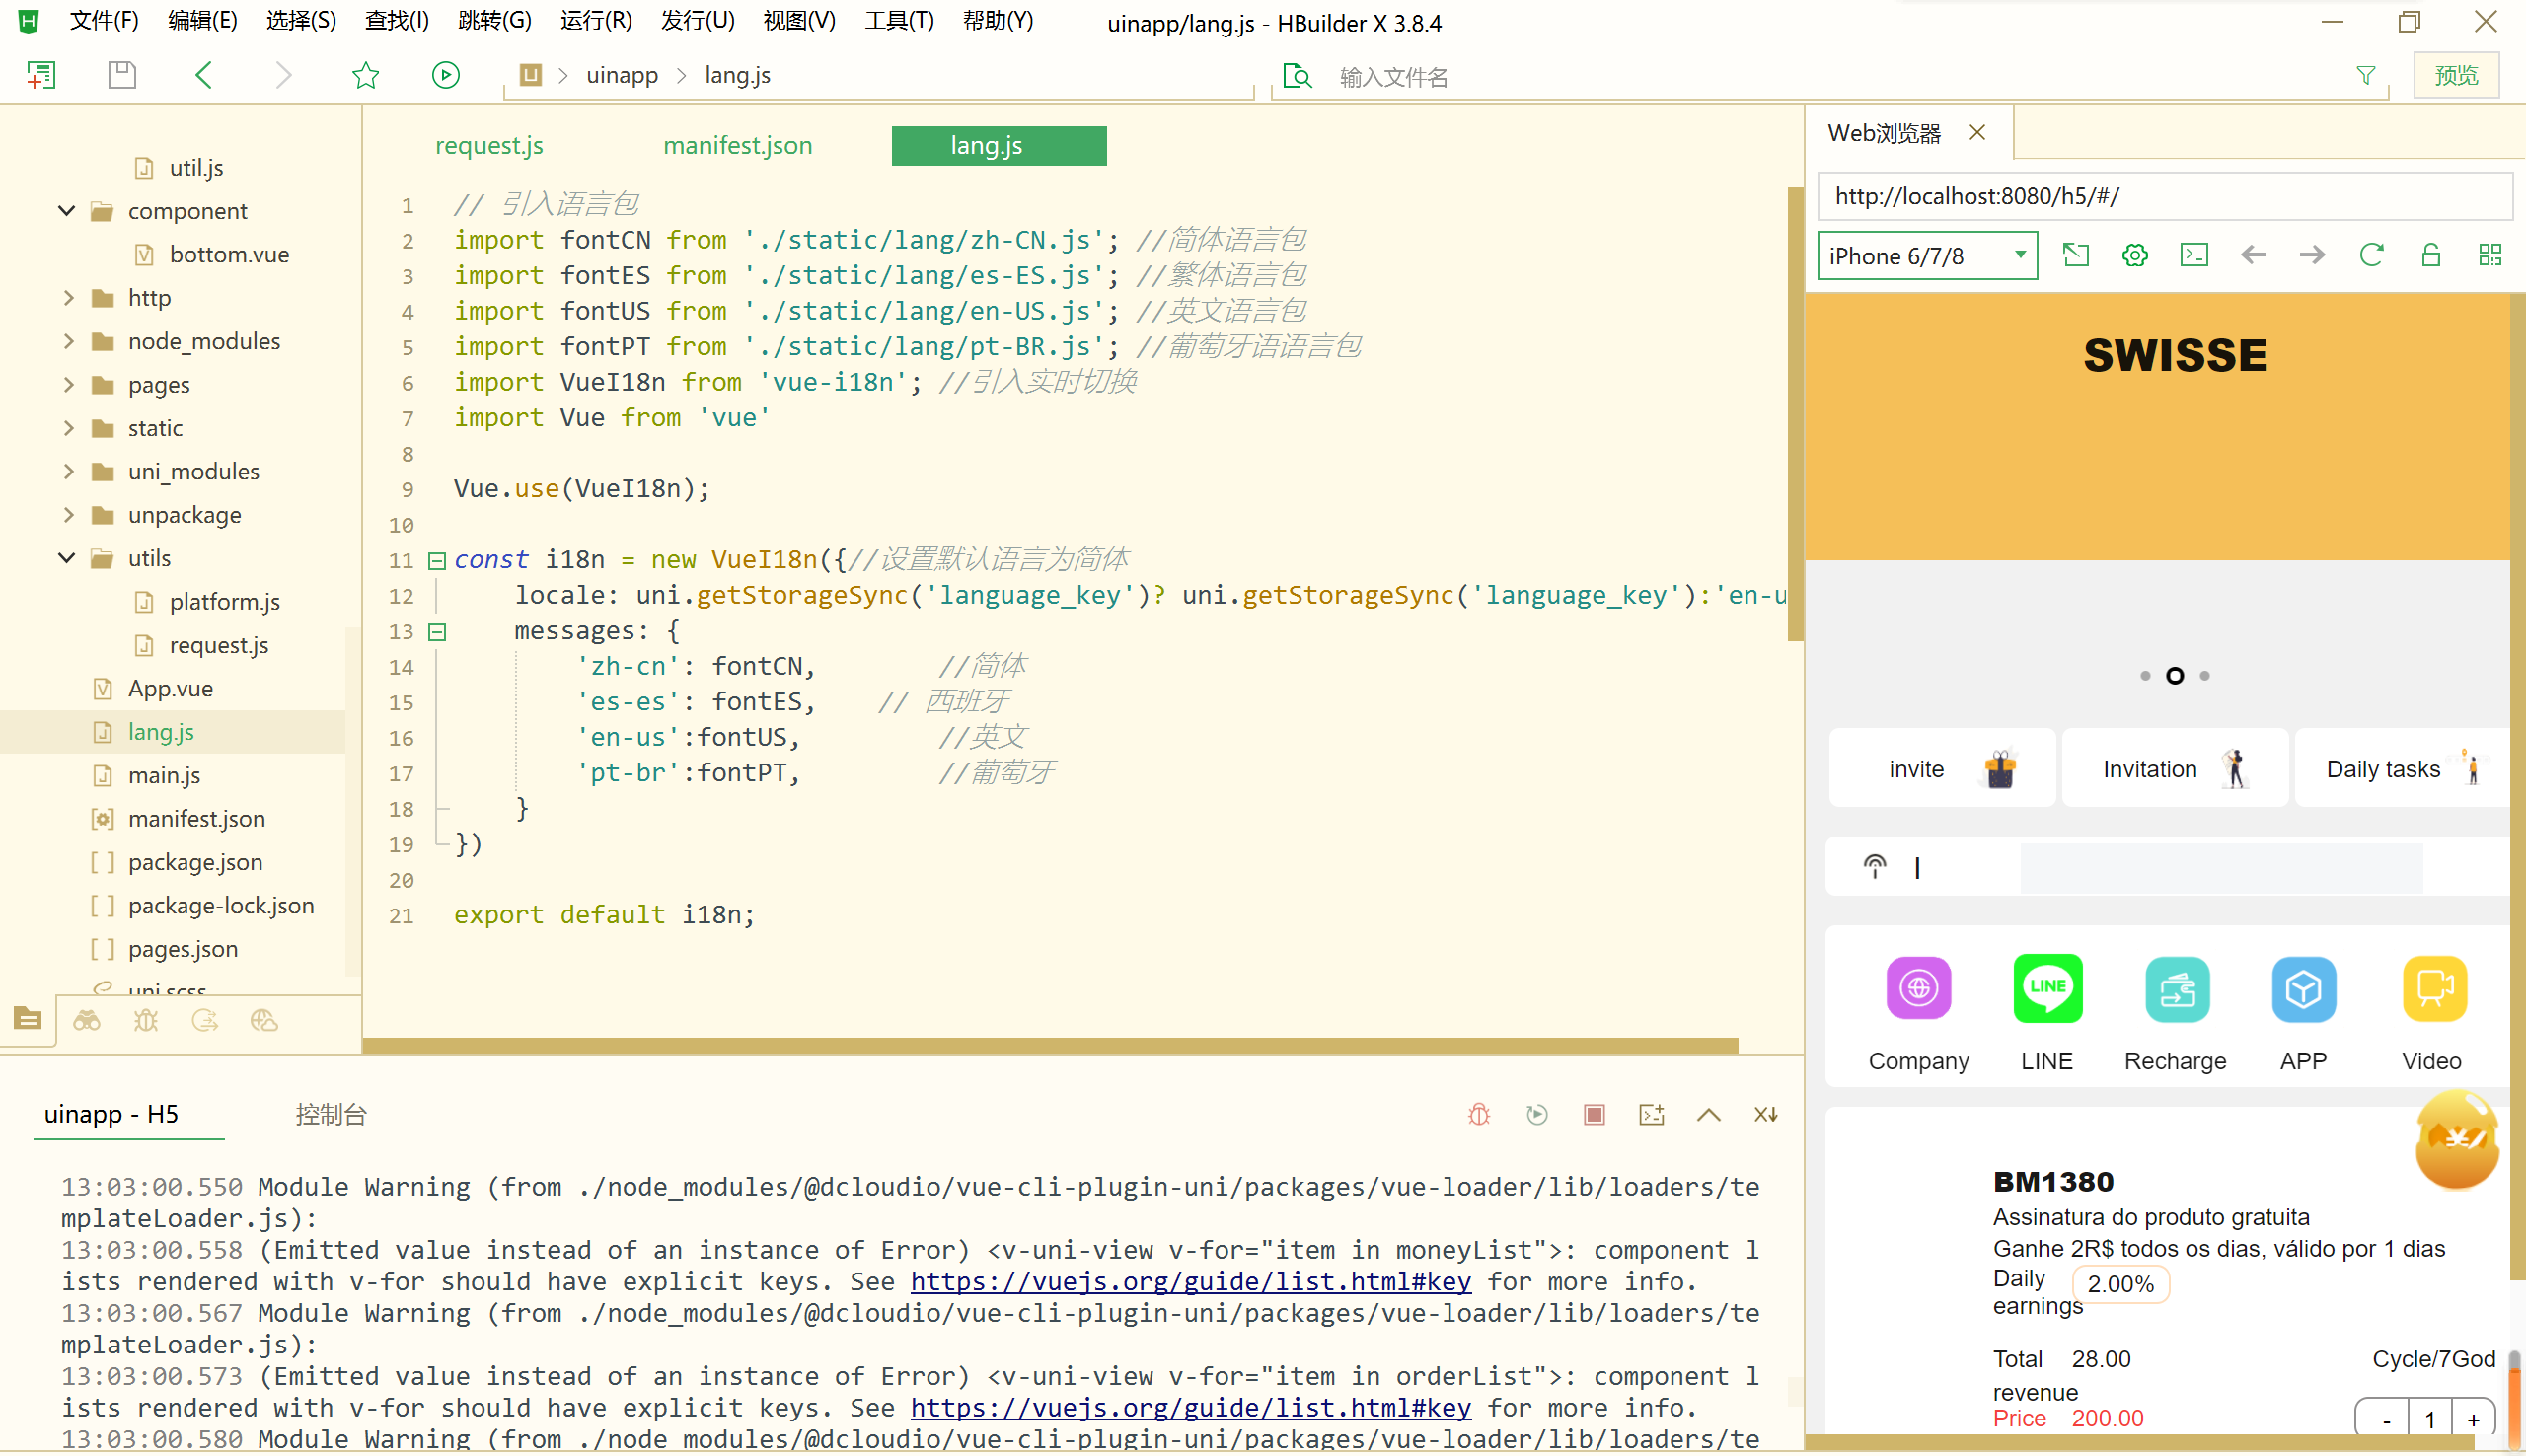Expand the node_modules folder

point(68,341)
